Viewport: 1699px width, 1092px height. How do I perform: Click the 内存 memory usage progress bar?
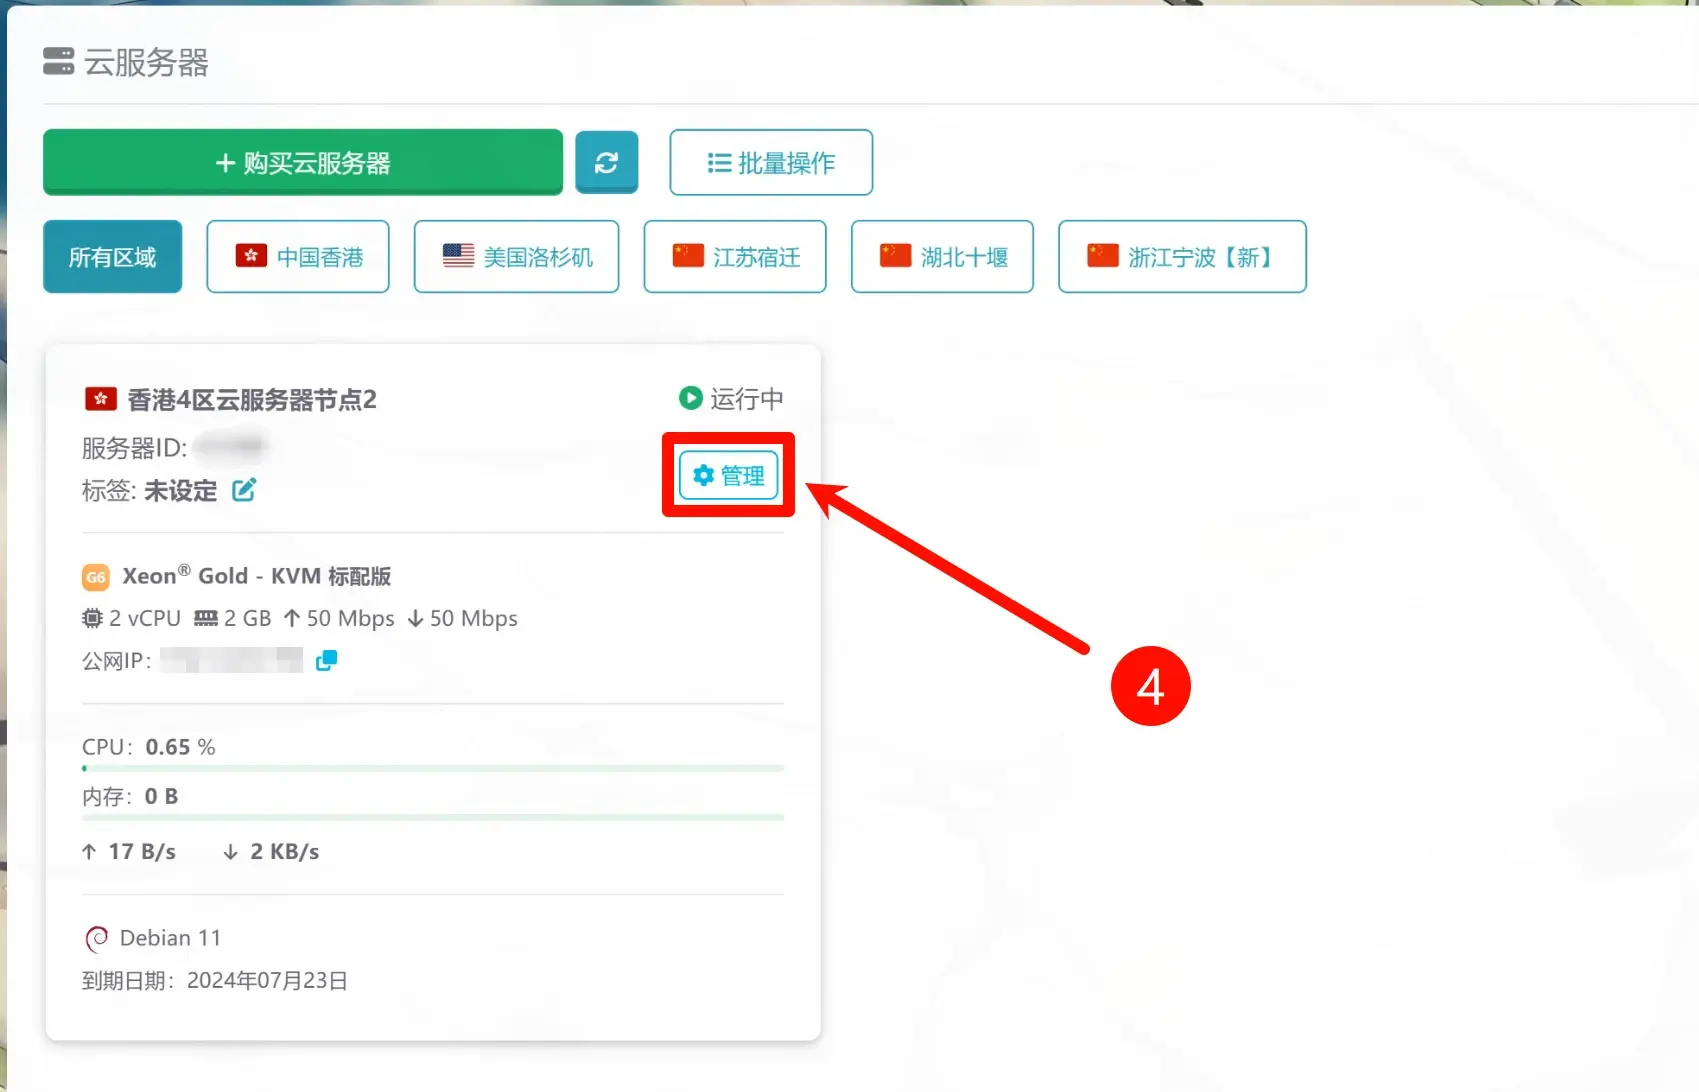coord(433,817)
